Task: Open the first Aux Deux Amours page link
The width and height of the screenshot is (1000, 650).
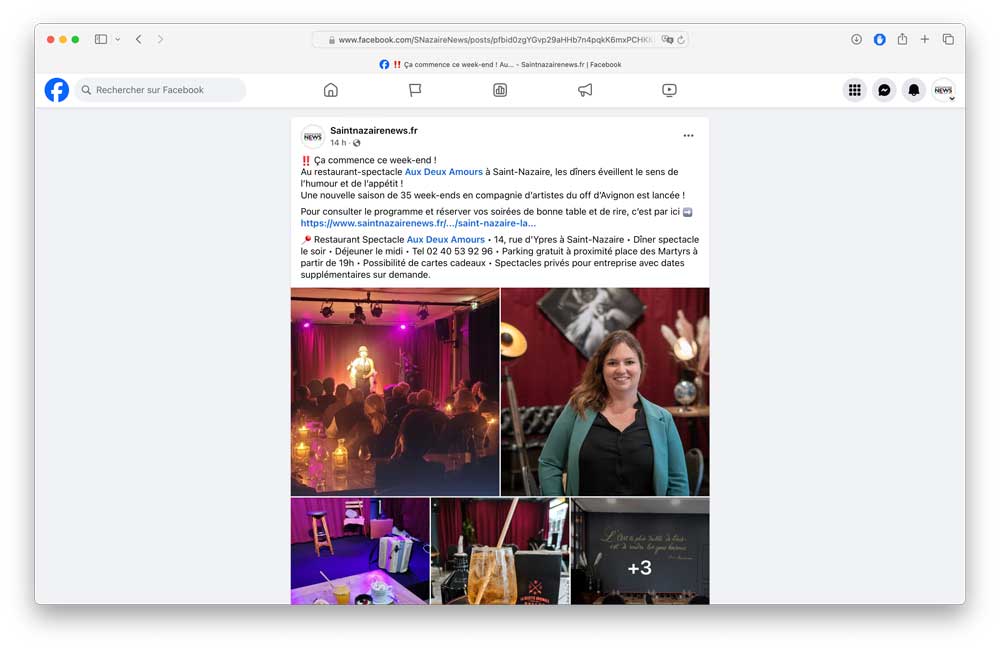Action: [443, 172]
